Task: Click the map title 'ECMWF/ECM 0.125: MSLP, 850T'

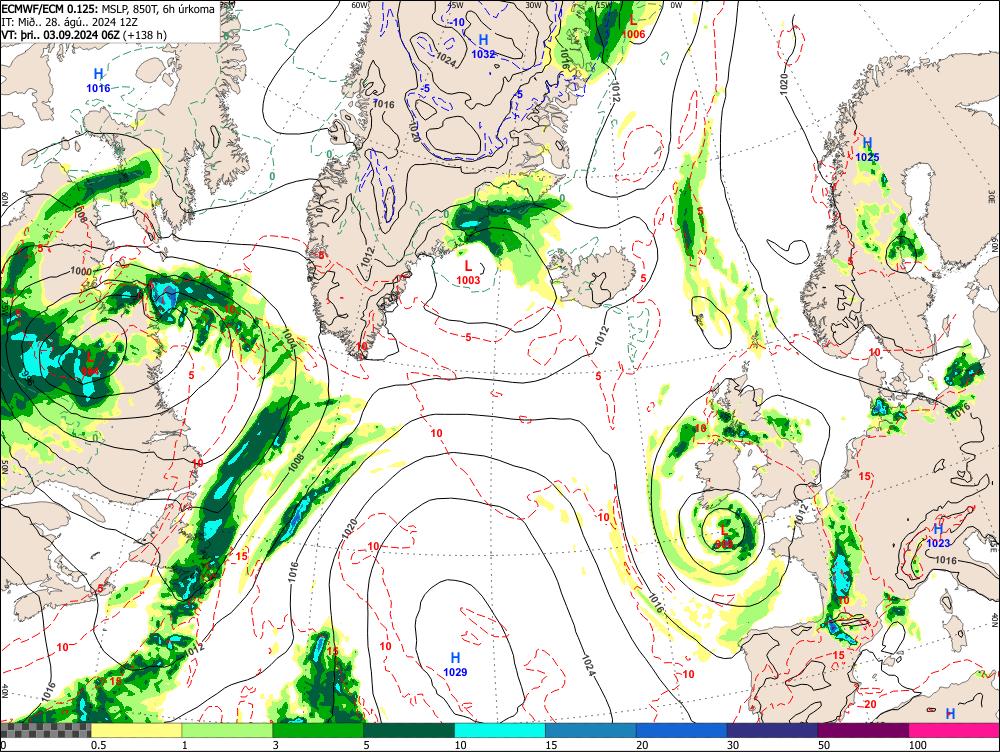Action: 73,9
